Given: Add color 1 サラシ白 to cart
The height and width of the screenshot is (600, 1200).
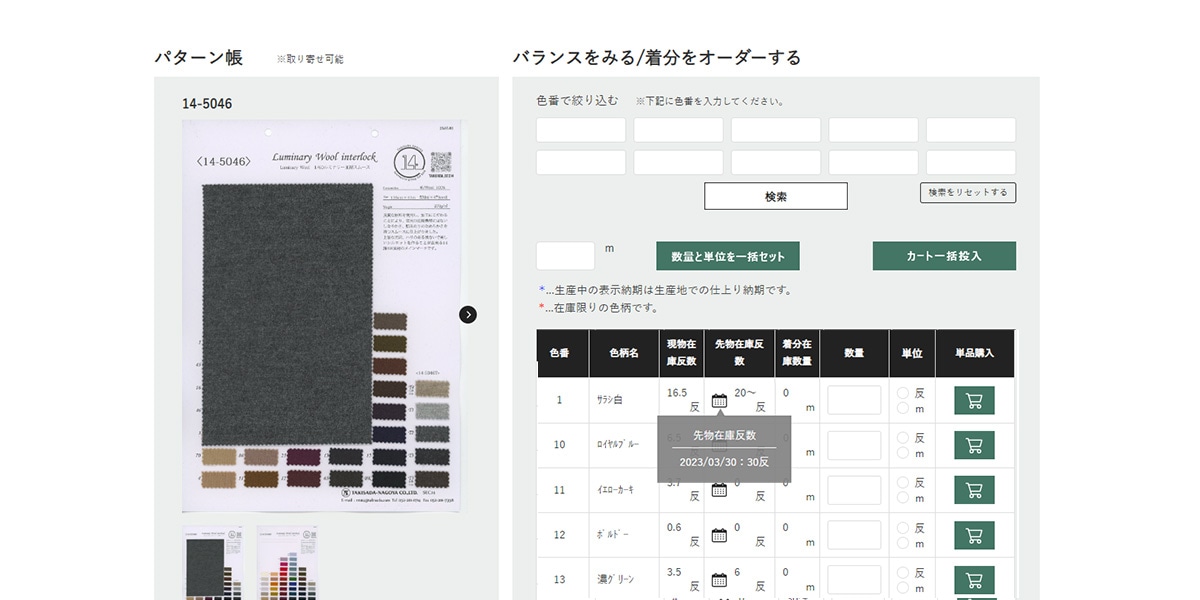Looking at the screenshot, I should coord(974,400).
